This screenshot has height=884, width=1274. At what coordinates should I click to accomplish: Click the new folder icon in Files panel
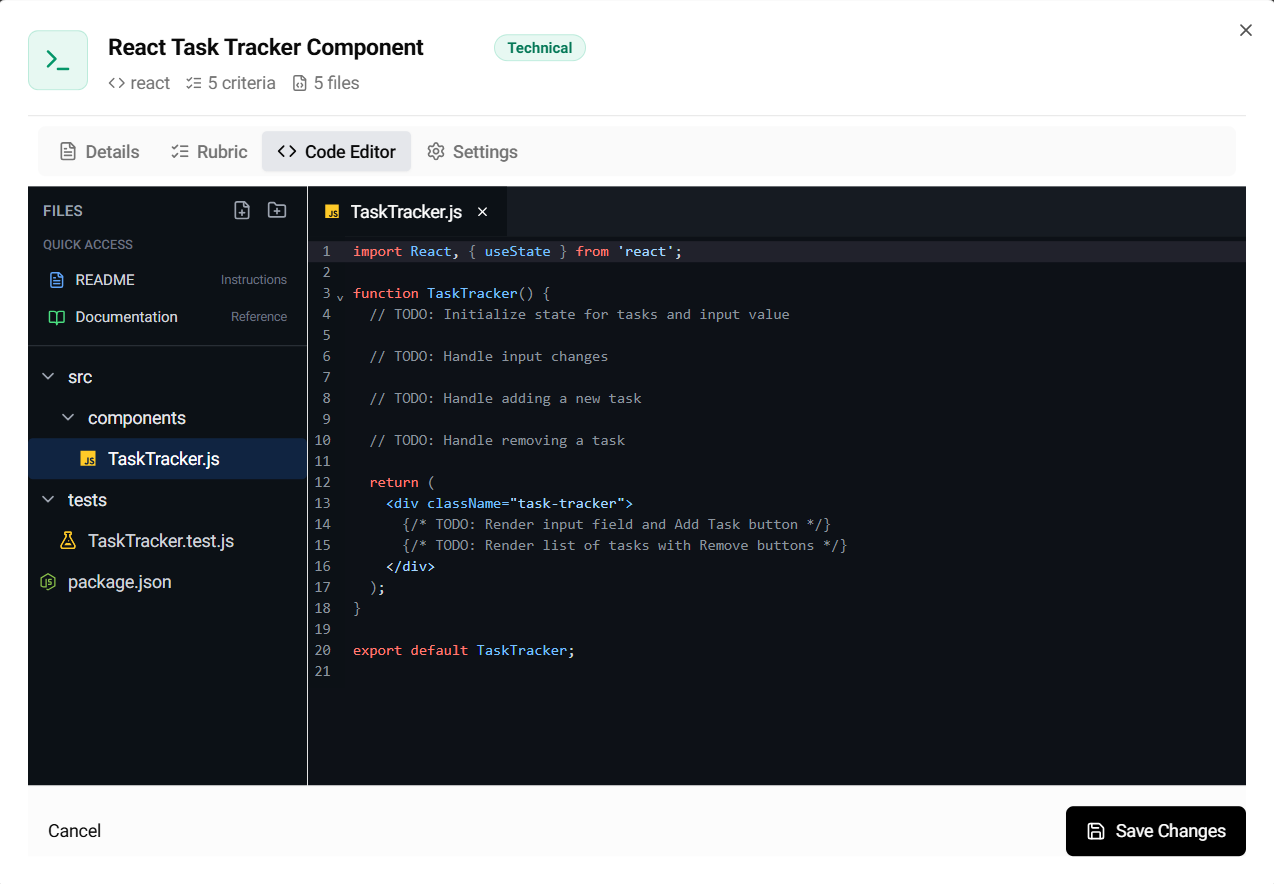pyautogui.click(x=277, y=210)
